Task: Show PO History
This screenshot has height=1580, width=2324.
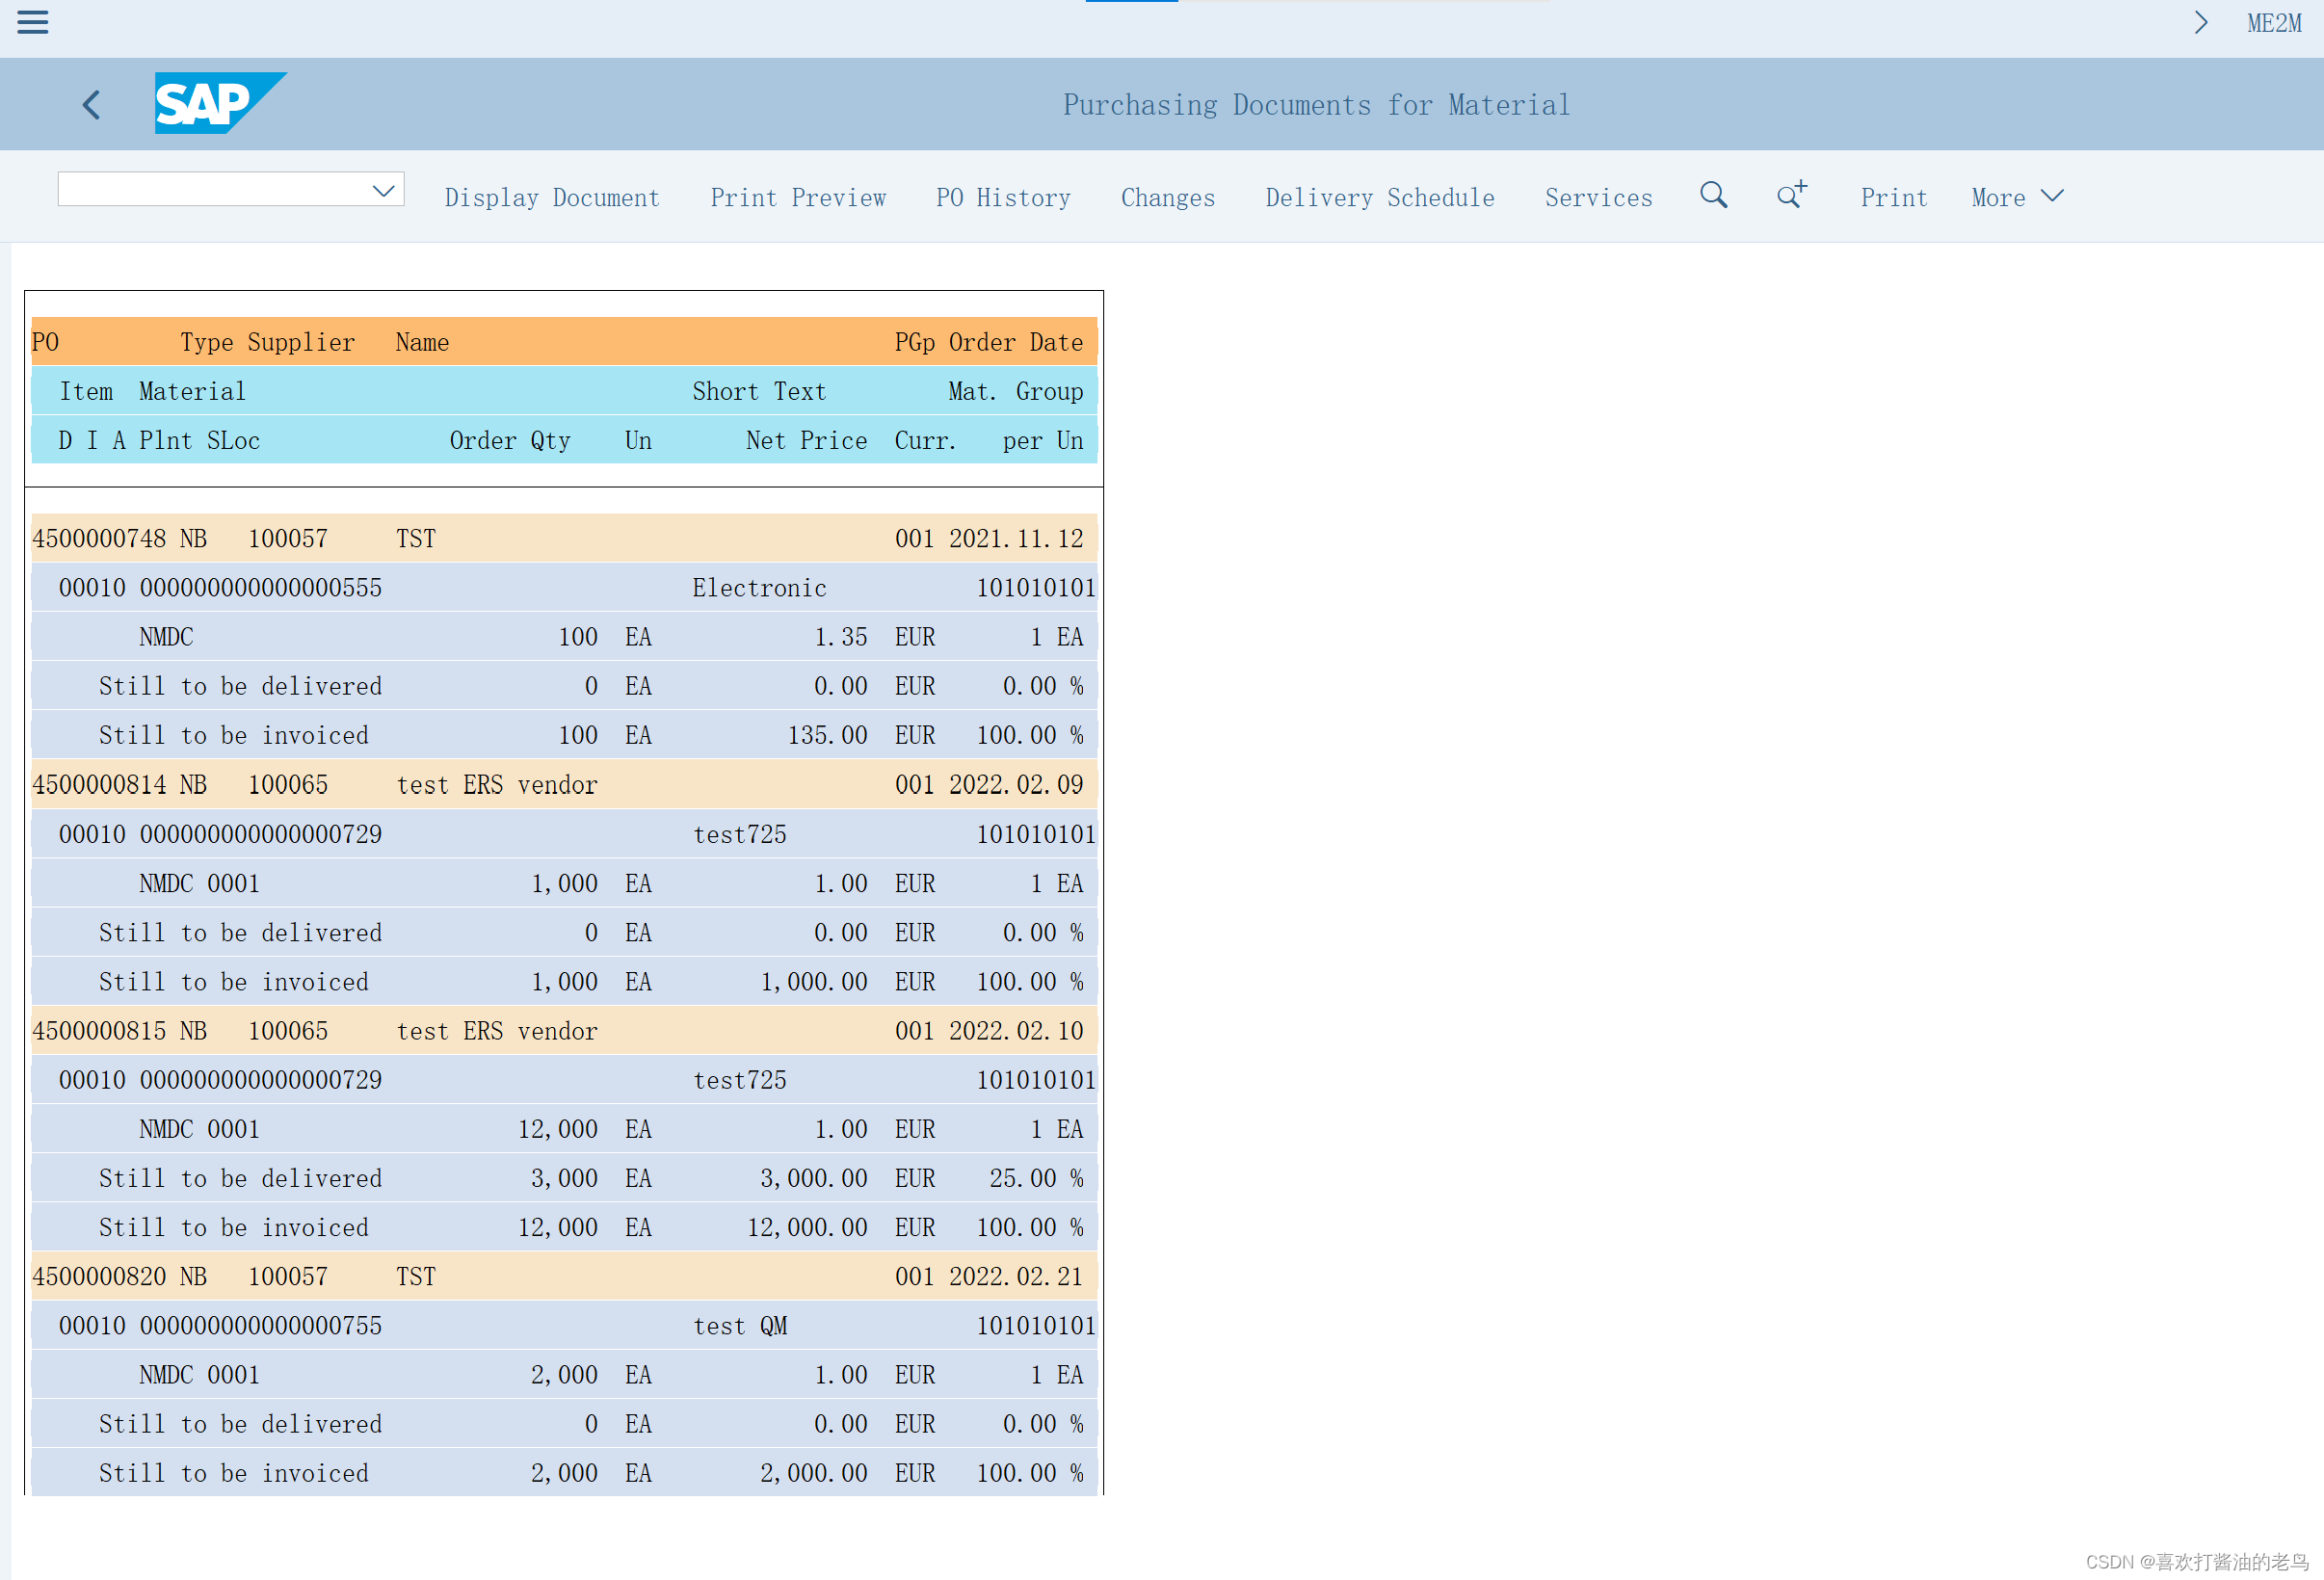Action: click(x=1003, y=198)
